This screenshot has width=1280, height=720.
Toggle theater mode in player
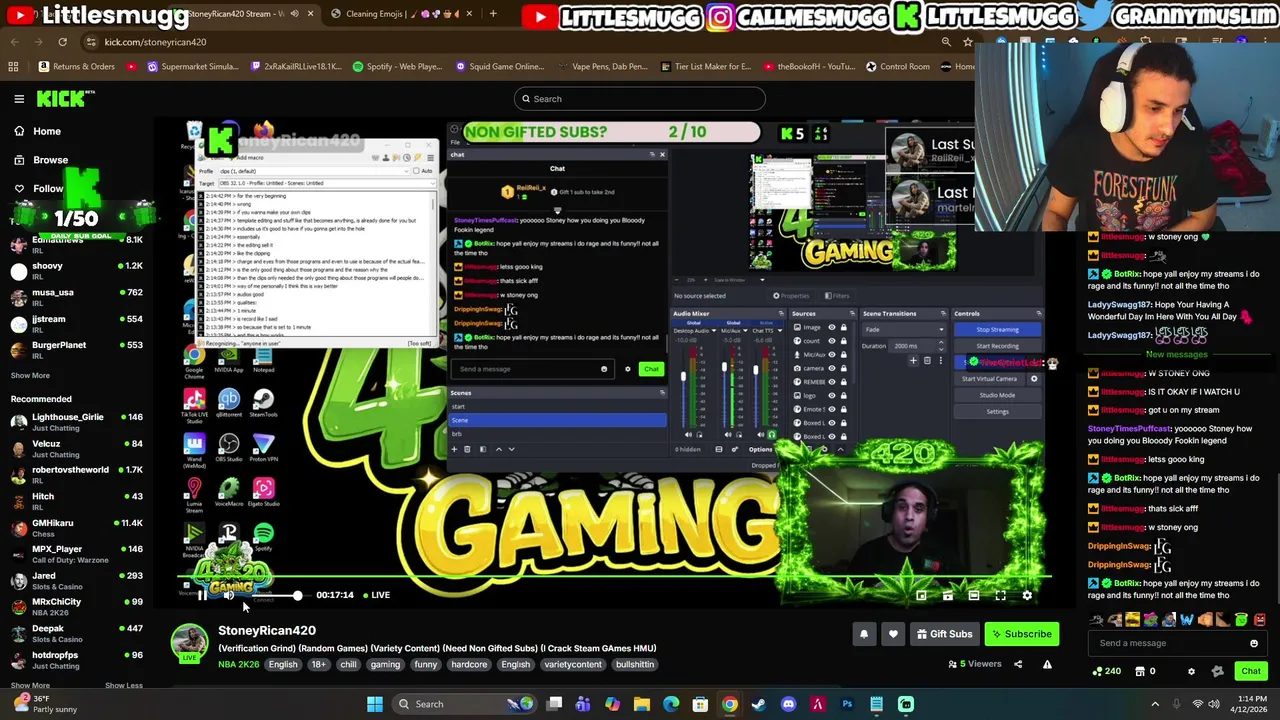pyautogui.click(x=974, y=595)
